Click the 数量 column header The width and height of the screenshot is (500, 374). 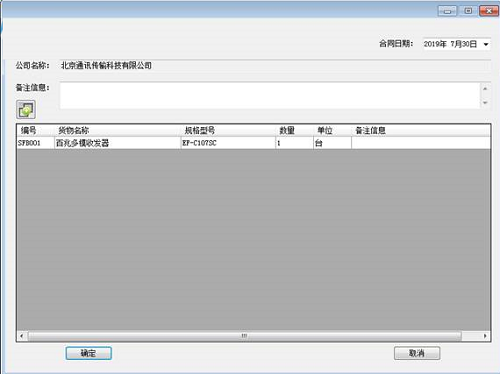pyautogui.click(x=294, y=130)
